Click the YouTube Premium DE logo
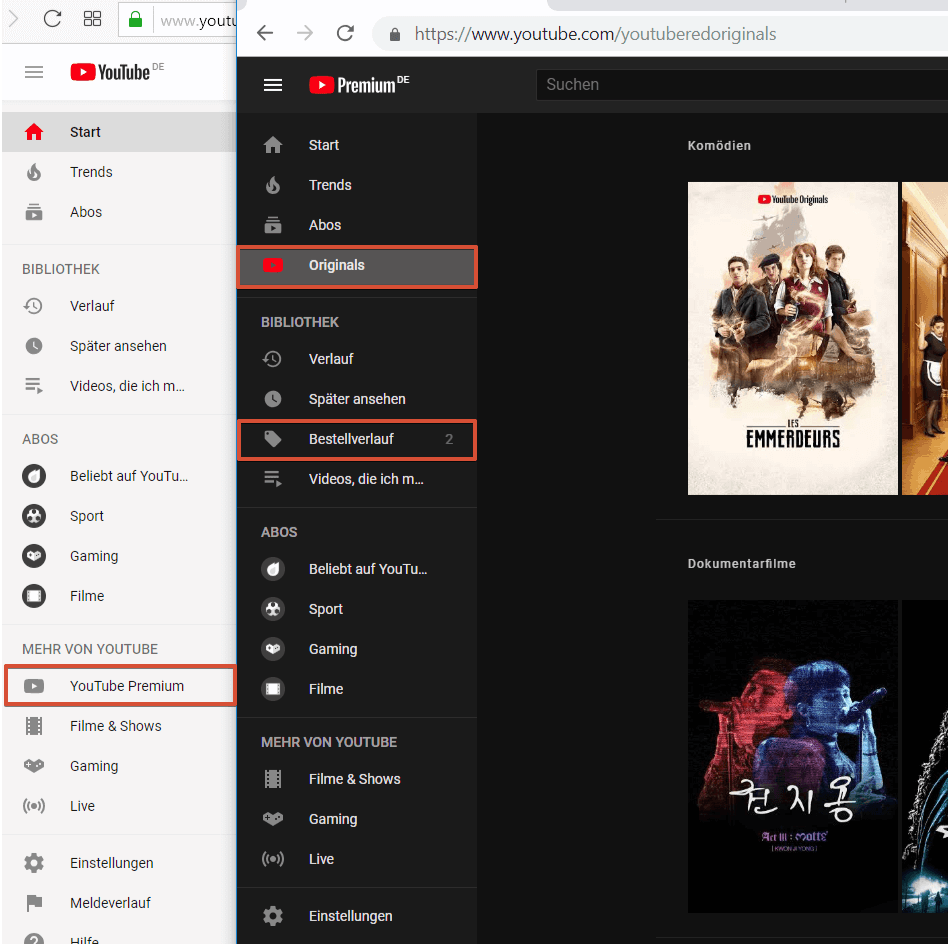This screenshot has width=948, height=944. pyautogui.click(x=359, y=84)
